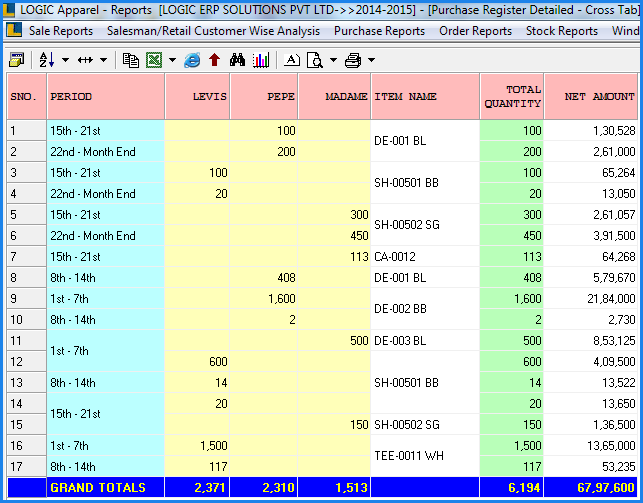
Task: Select total quantity 408 cell
Action: [x=512, y=278]
